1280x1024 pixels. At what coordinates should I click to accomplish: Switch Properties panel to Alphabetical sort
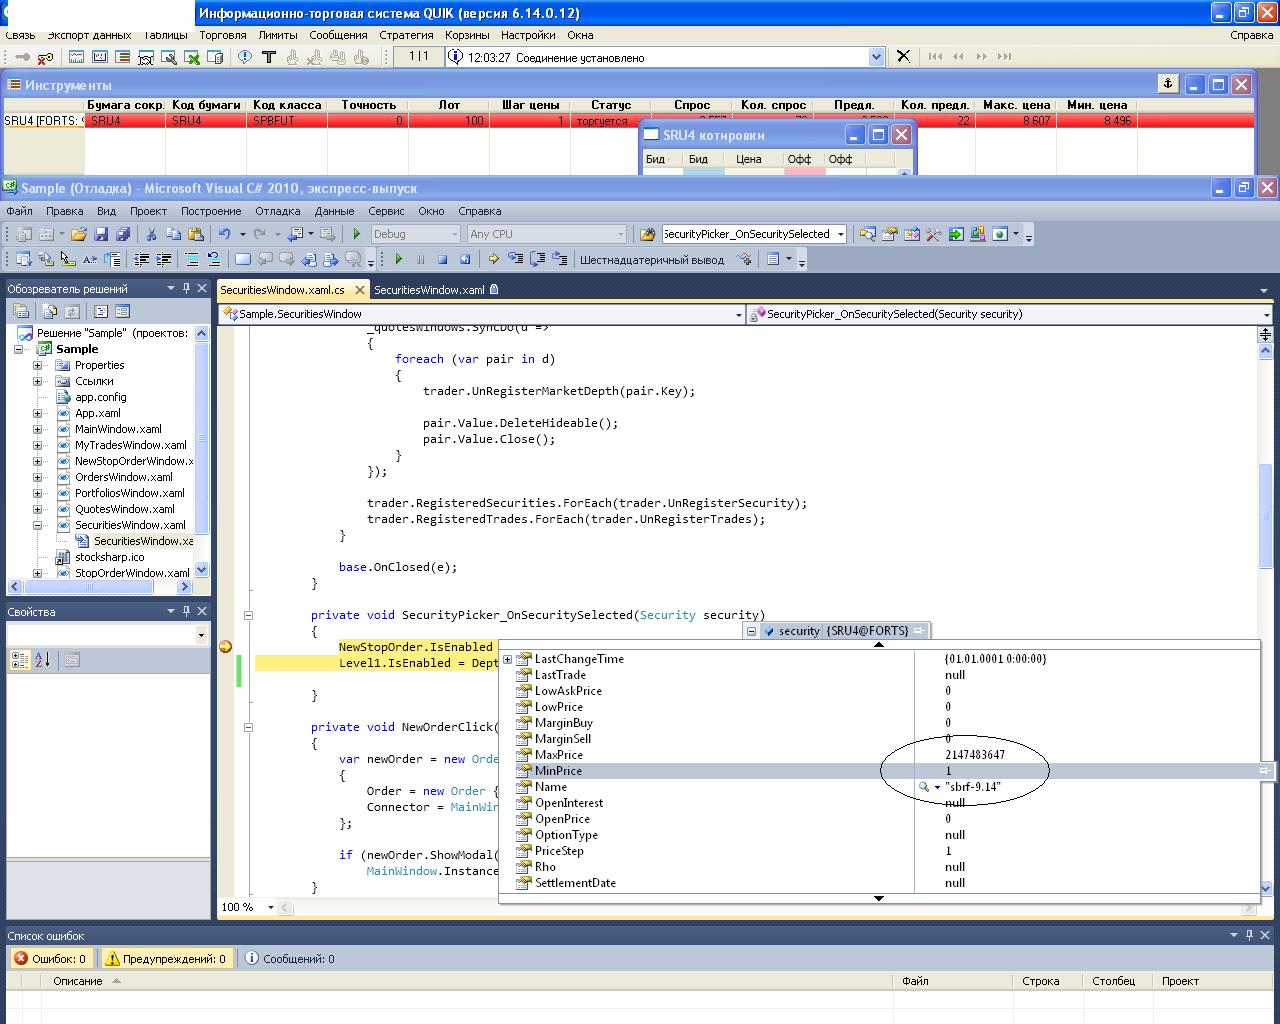pos(42,659)
